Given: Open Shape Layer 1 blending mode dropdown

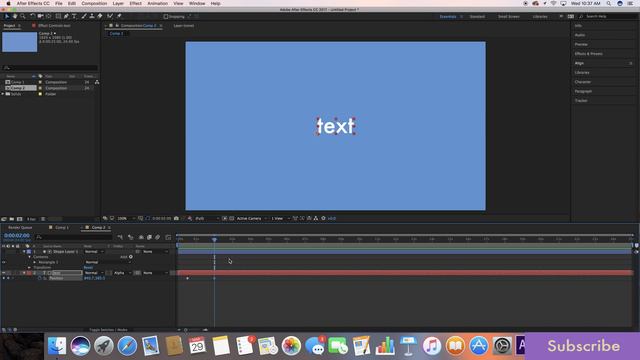Looking at the screenshot, I should pos(94,251).
